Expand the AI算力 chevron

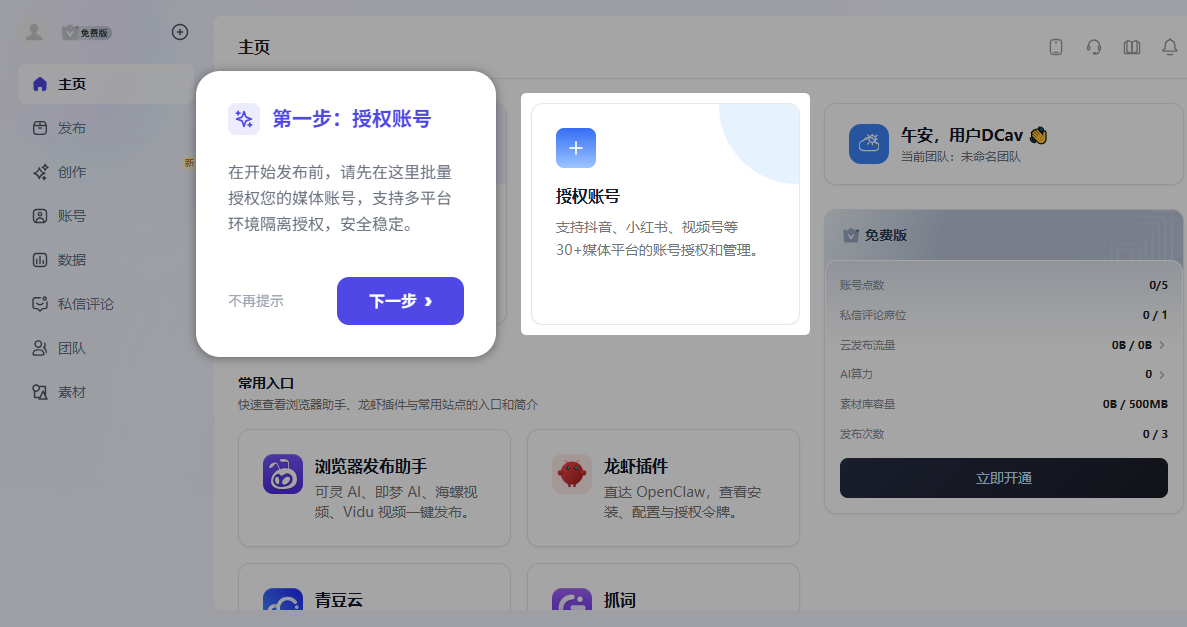coord(1162,375)
